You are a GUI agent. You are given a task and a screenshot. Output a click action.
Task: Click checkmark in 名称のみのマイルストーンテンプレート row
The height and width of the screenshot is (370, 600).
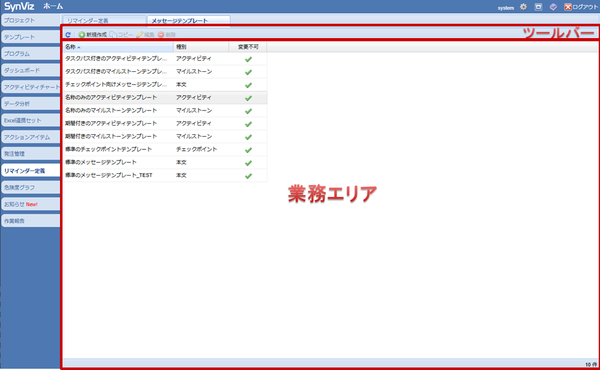click(248, 111)
